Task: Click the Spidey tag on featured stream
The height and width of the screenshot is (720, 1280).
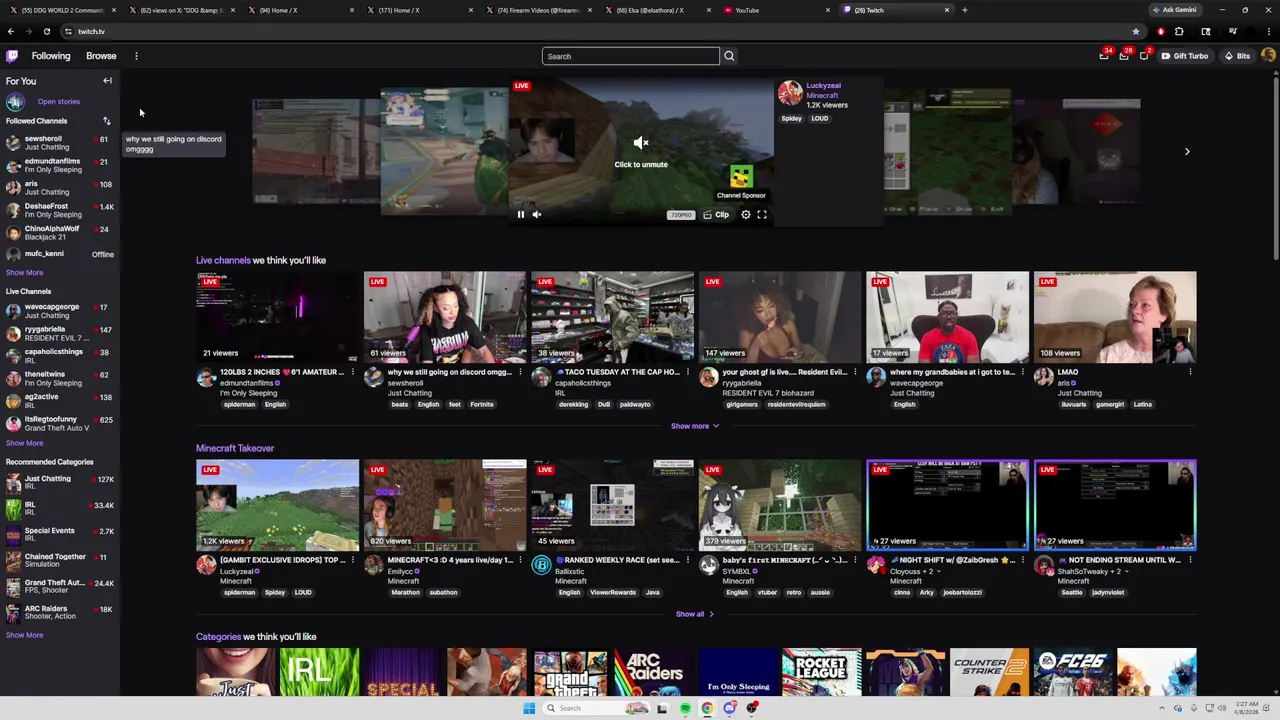Action: coord(791,118)
